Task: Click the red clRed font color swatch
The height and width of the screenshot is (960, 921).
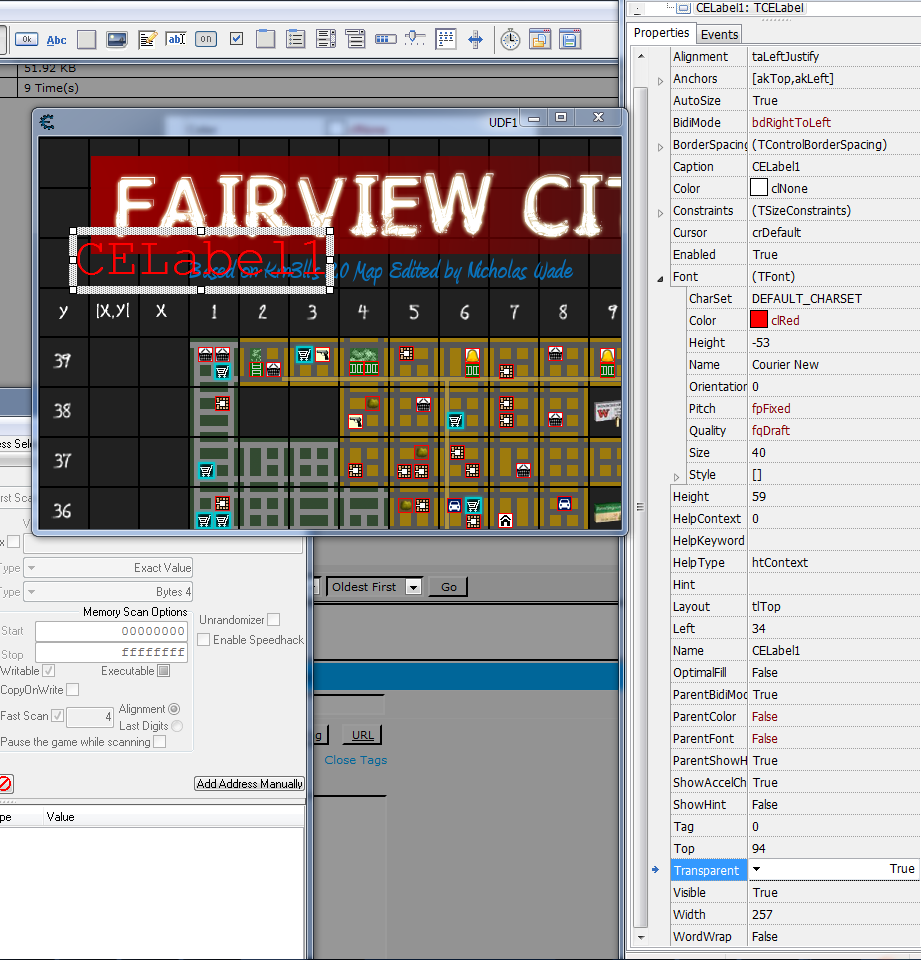Action: [x=759, y=321]
